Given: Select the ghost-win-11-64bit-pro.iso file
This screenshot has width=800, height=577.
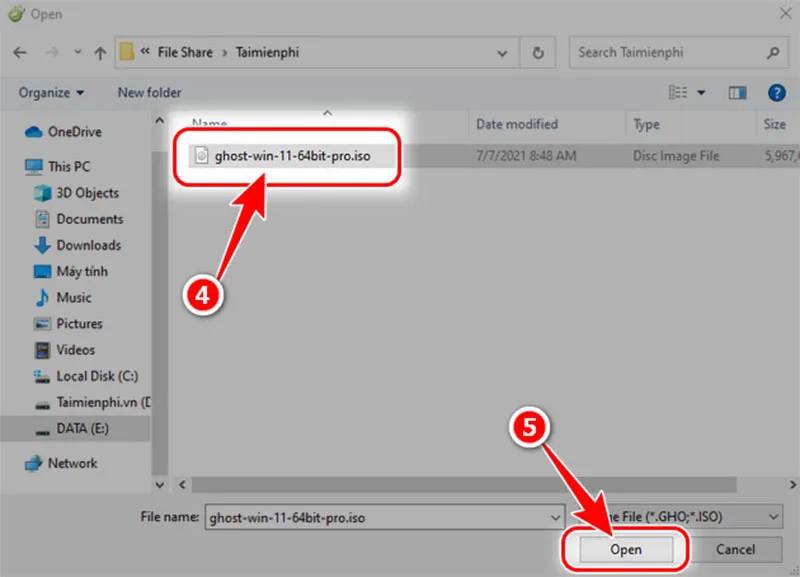Looking at the screenshot, I should click(292, 156).
